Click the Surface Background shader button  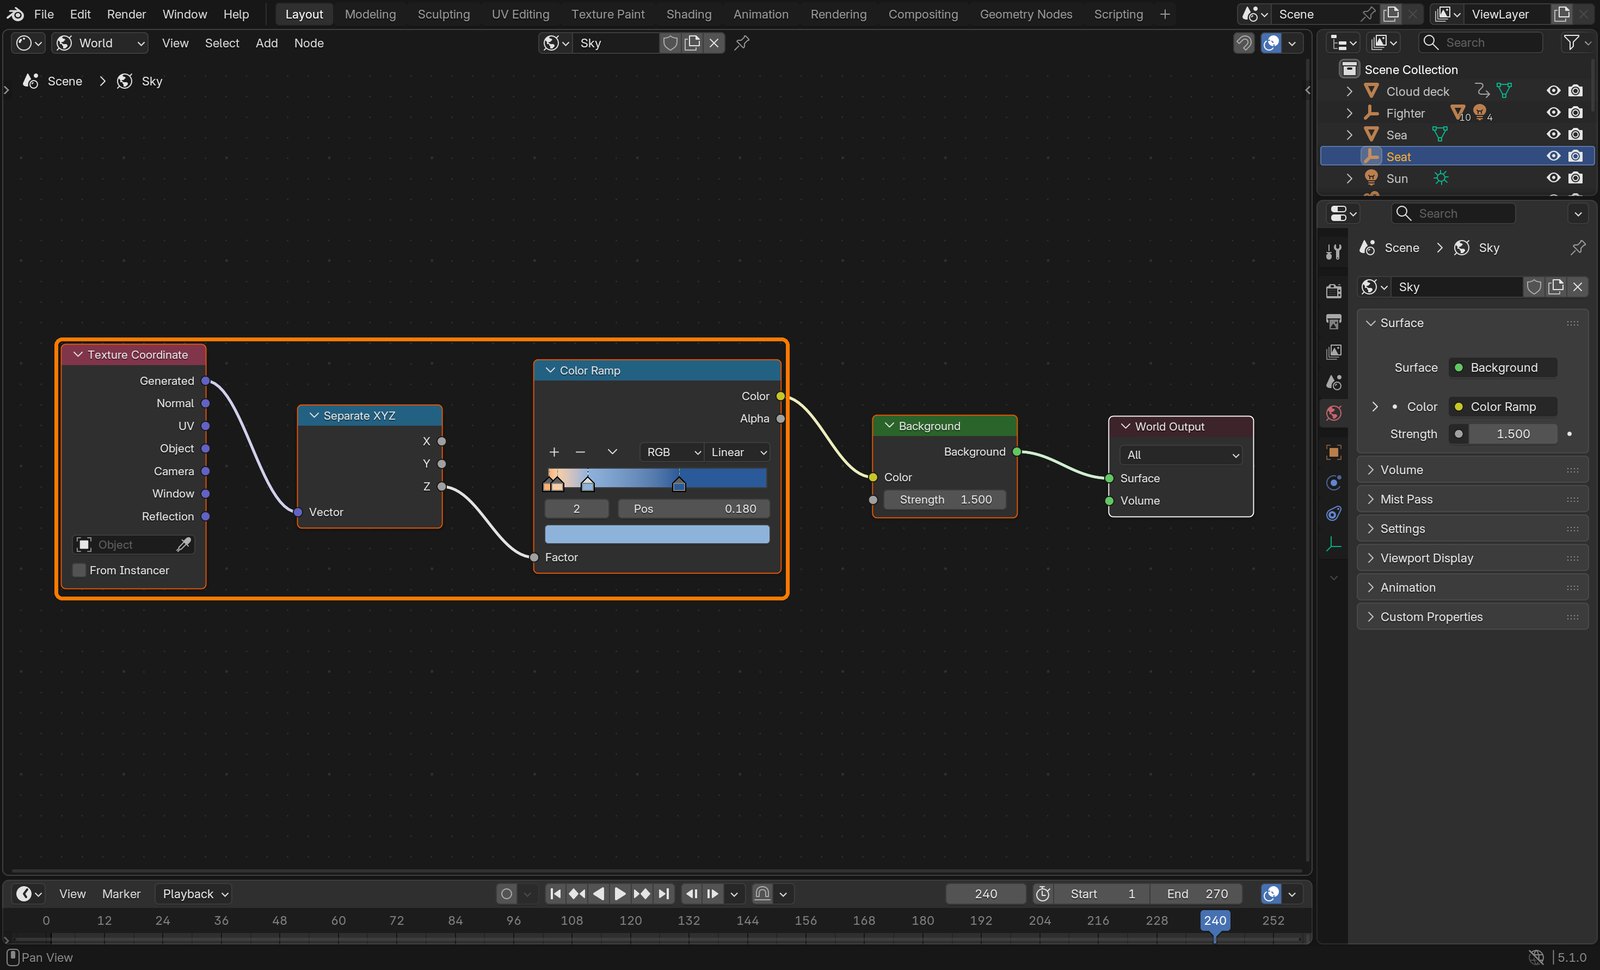pos(1503,368)
